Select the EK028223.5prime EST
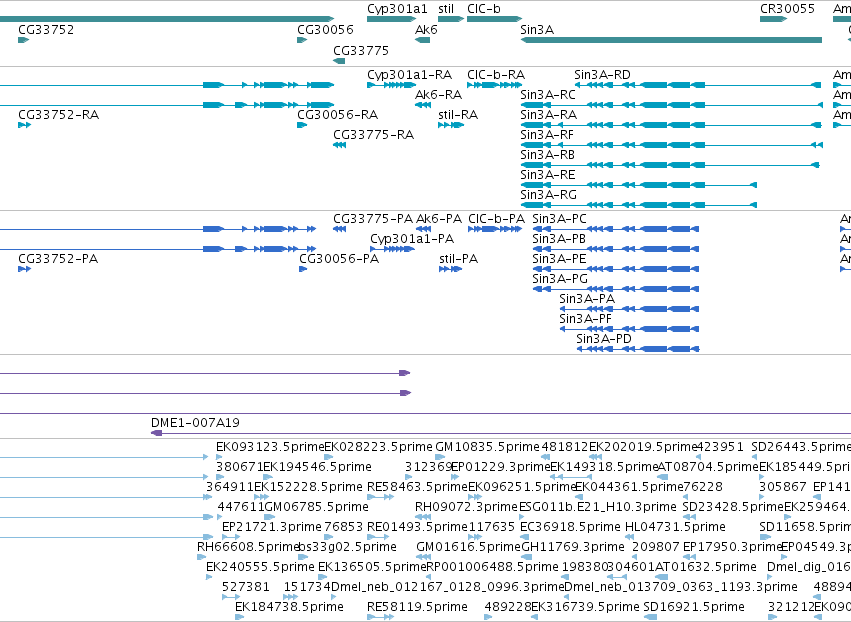This screenshot has width=851, height=622. pyautogui.click(x=328, y=457)
